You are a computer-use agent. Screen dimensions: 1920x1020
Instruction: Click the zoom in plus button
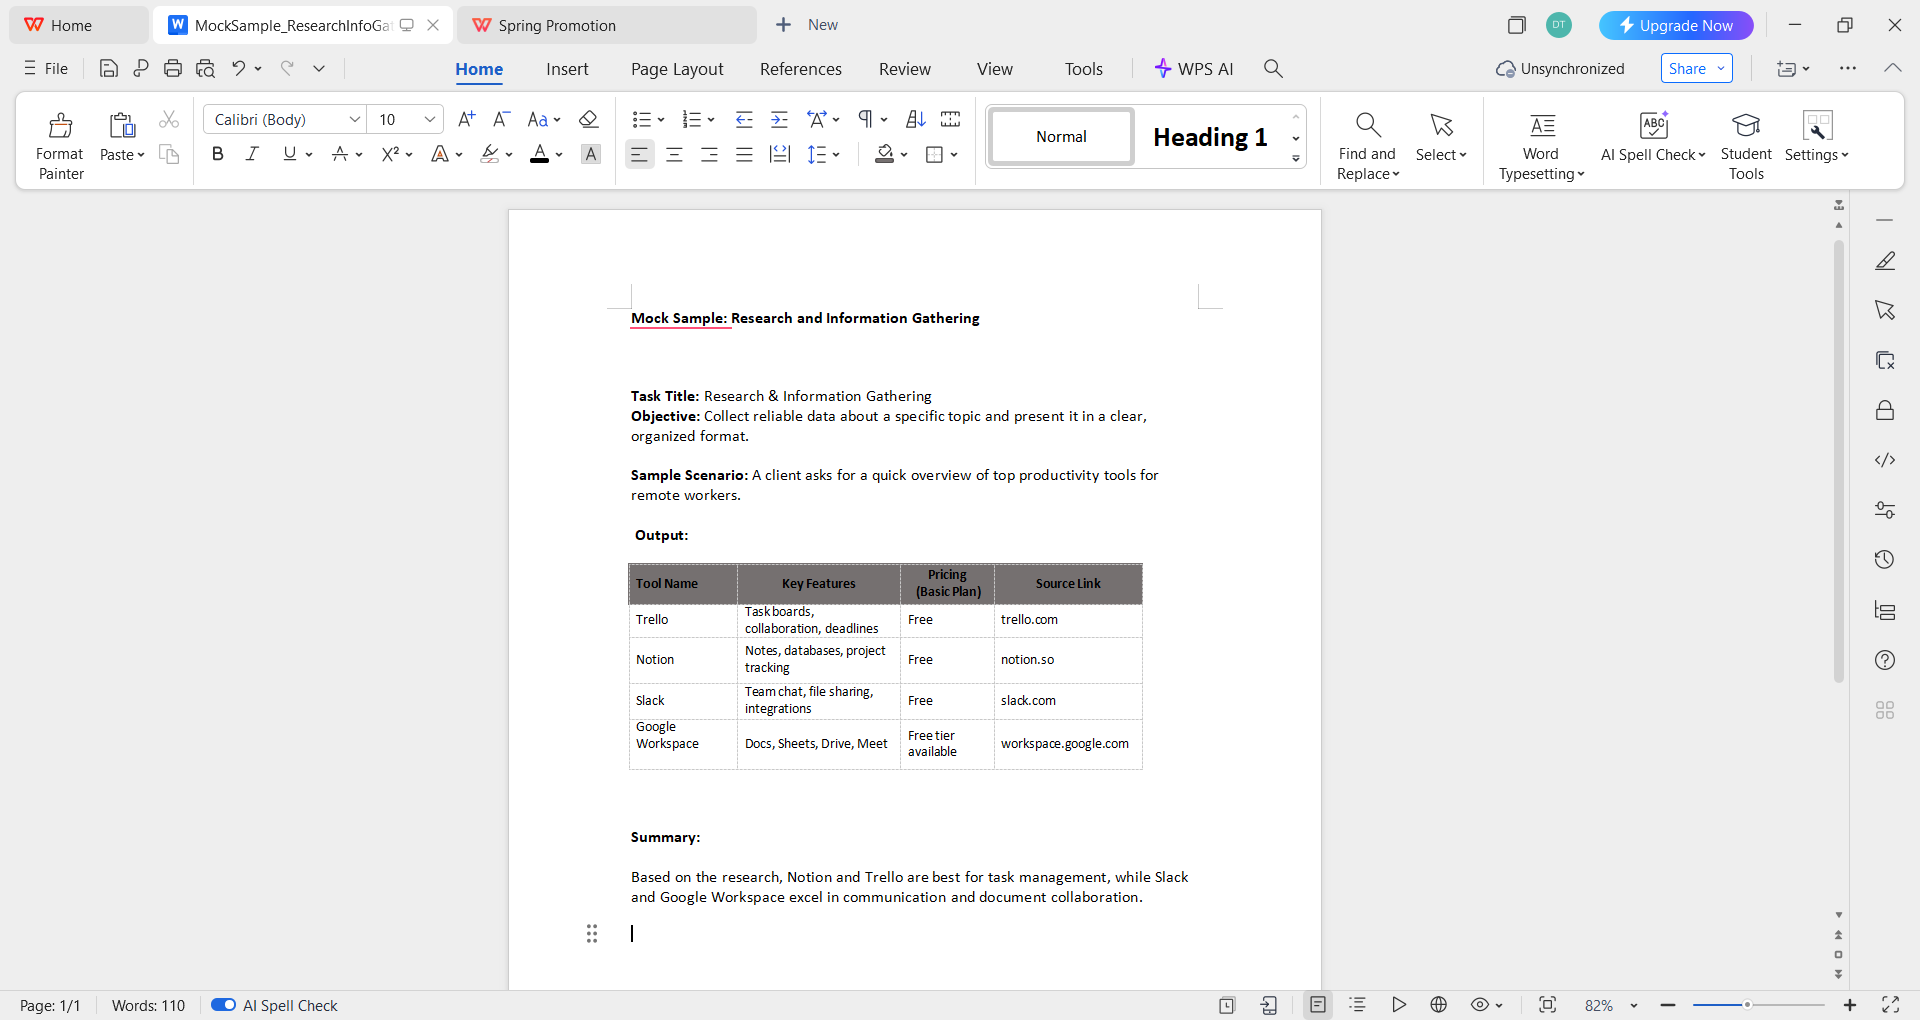tap(1850, 1005)
